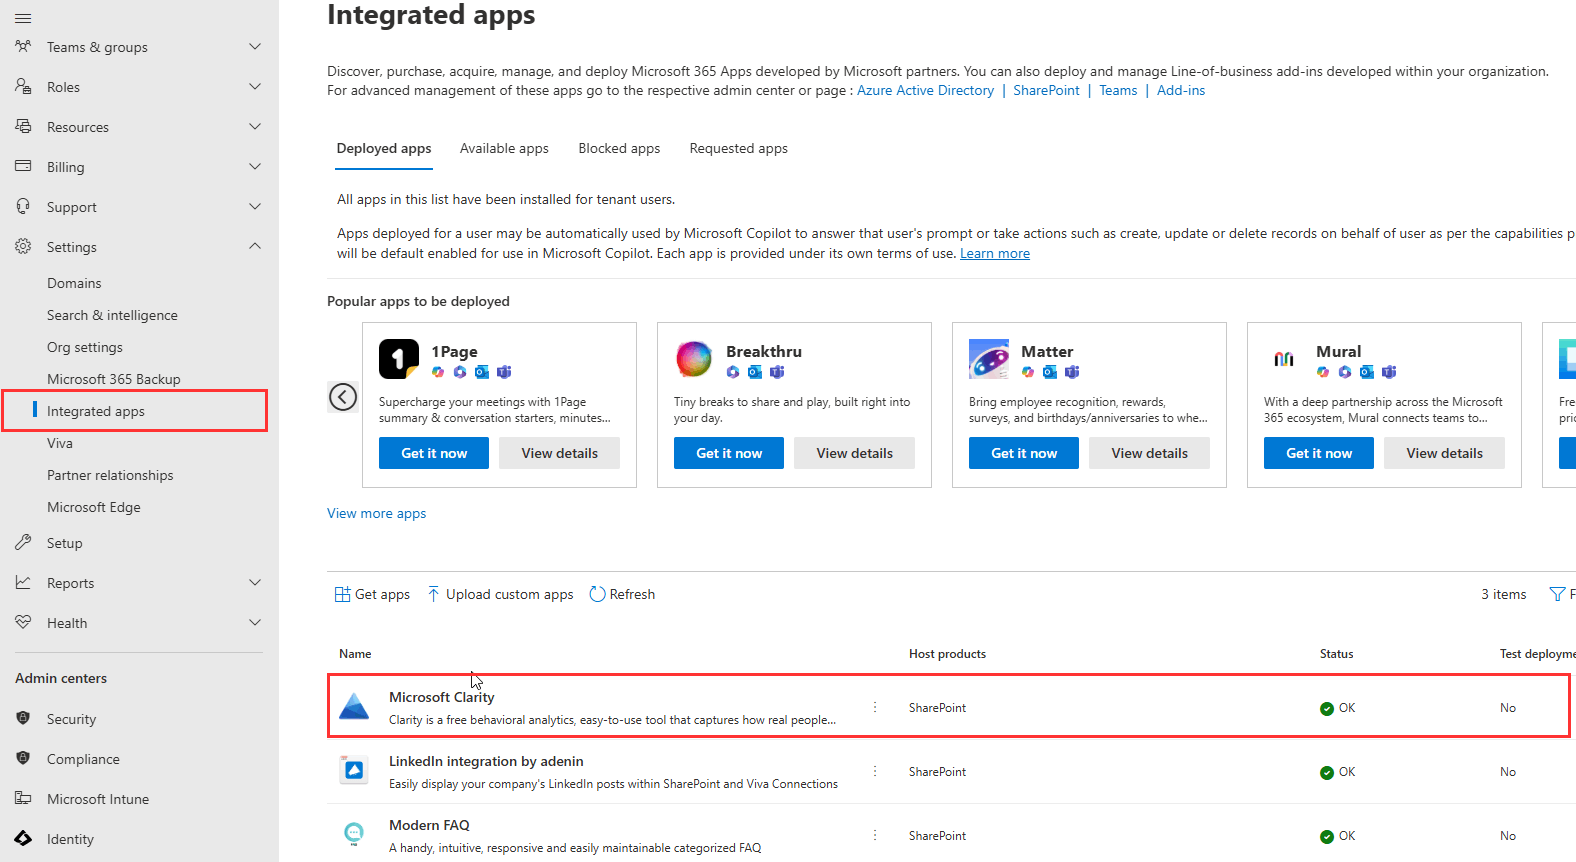
Task: Click the Mural app logo
Action: [x=1284, y=359]
